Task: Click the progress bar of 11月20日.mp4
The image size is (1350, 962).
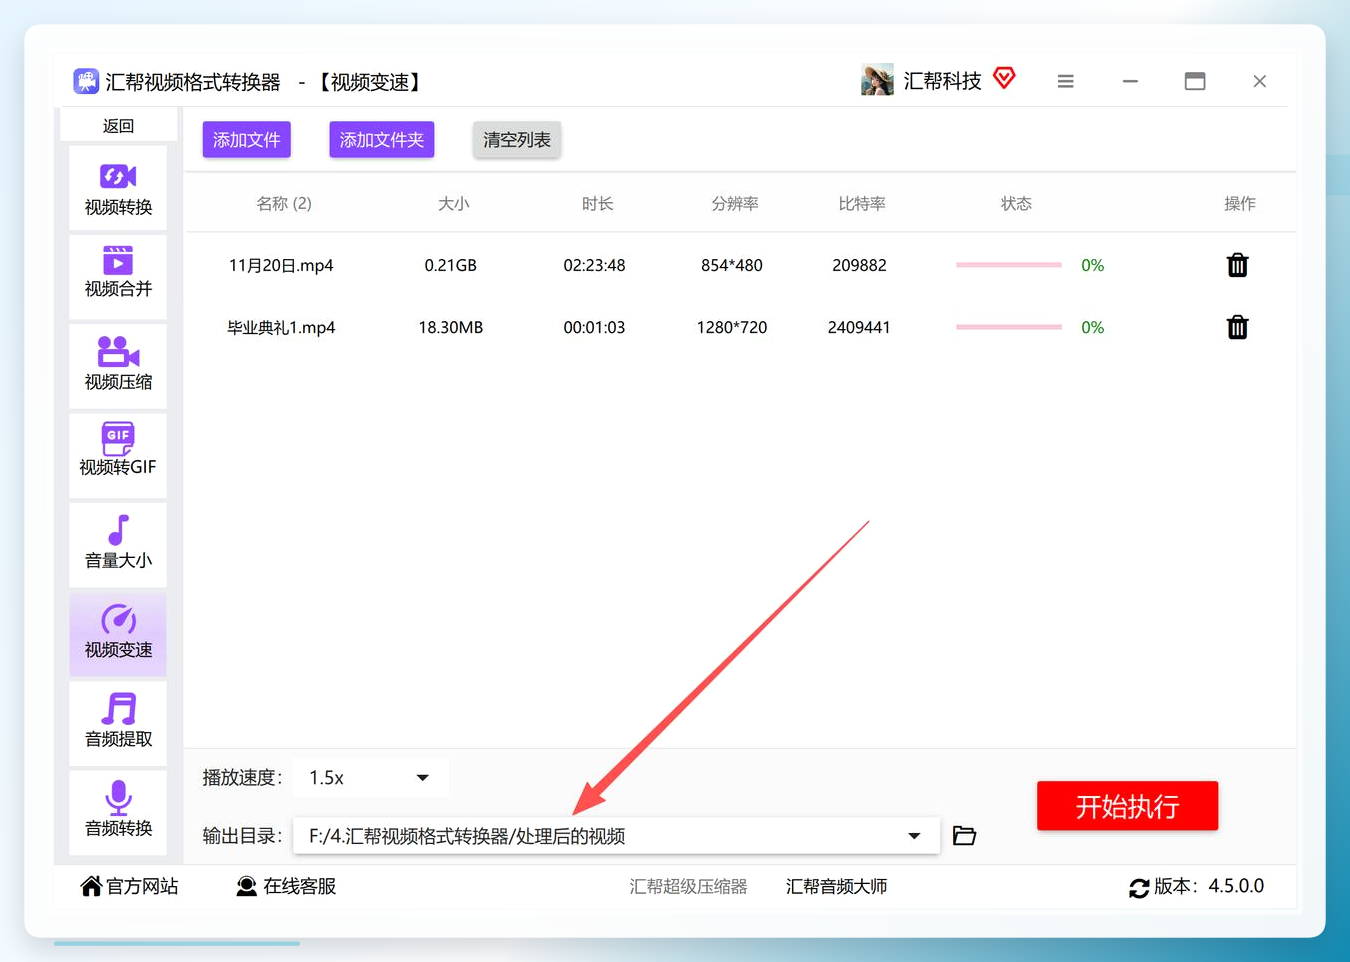Action: [x=1008, y=265]
